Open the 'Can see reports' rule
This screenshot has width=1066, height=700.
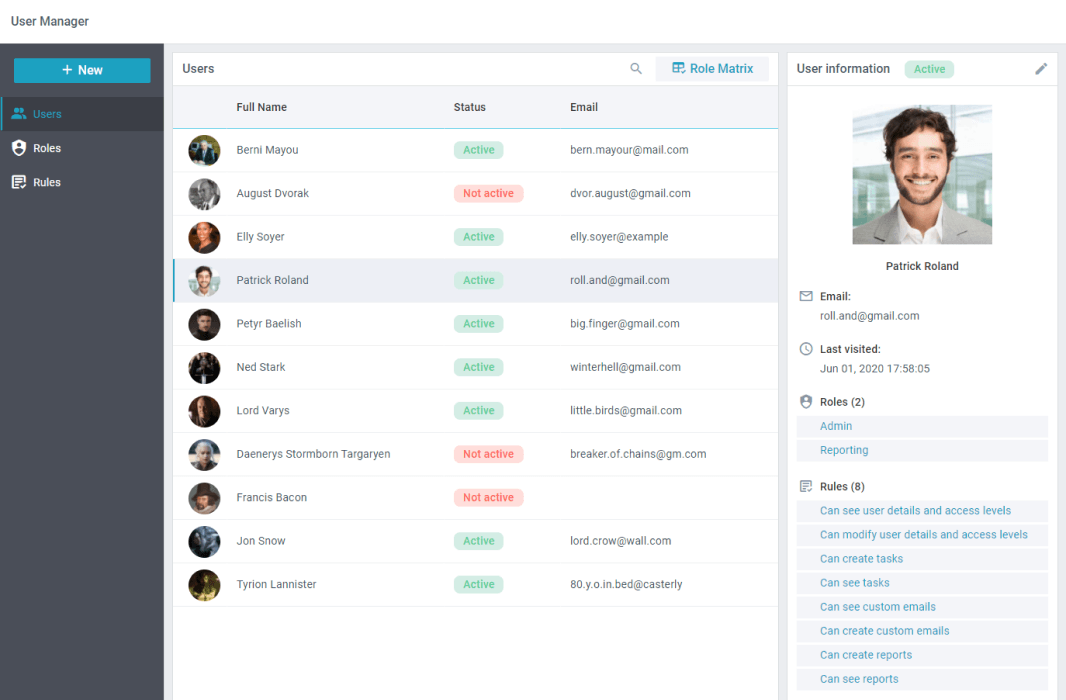coord(922,679)
